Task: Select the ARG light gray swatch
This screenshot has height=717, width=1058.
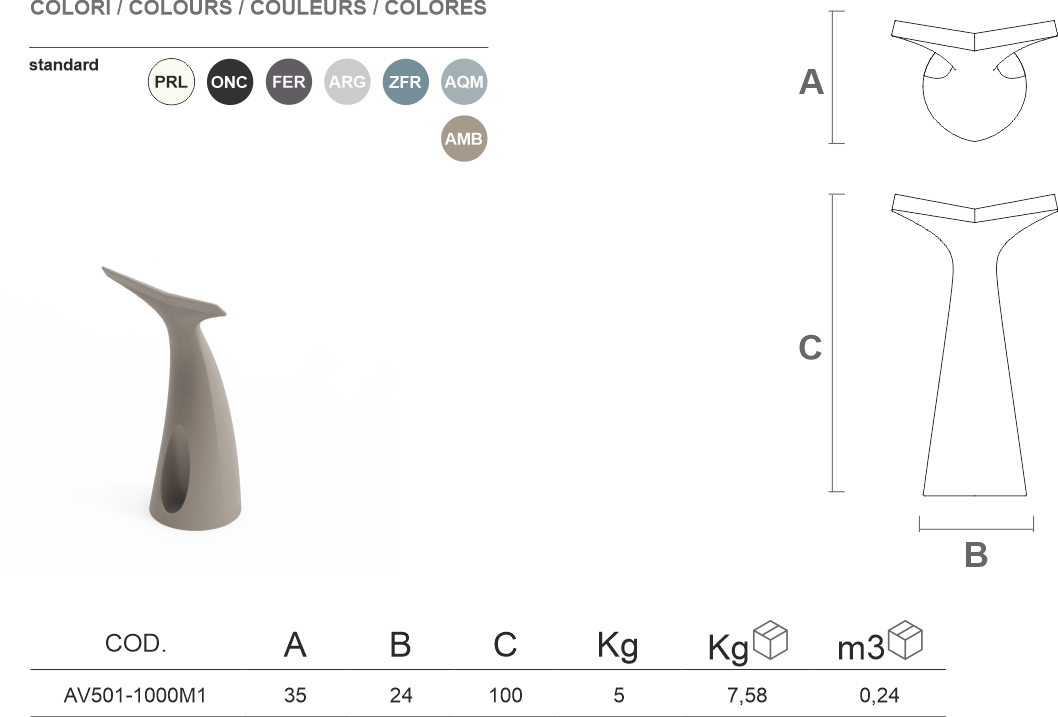Action: pyautogui.click(x=347, y=82)
